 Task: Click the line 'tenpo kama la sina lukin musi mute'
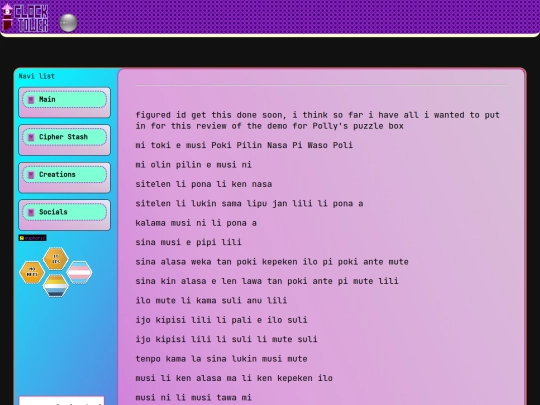pyautogui.click(x=221, y=359)
